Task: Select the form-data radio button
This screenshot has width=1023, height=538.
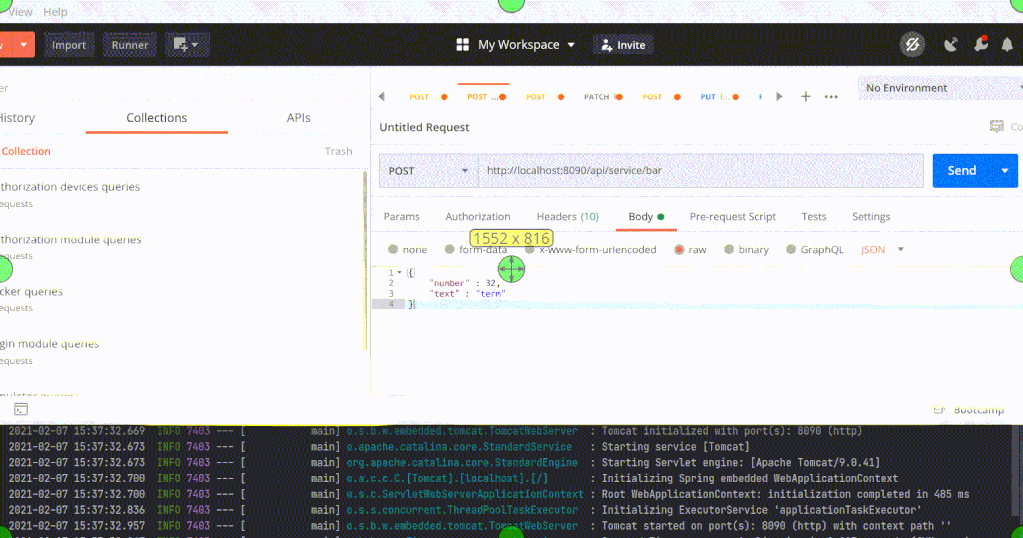Action: (450, 249)
